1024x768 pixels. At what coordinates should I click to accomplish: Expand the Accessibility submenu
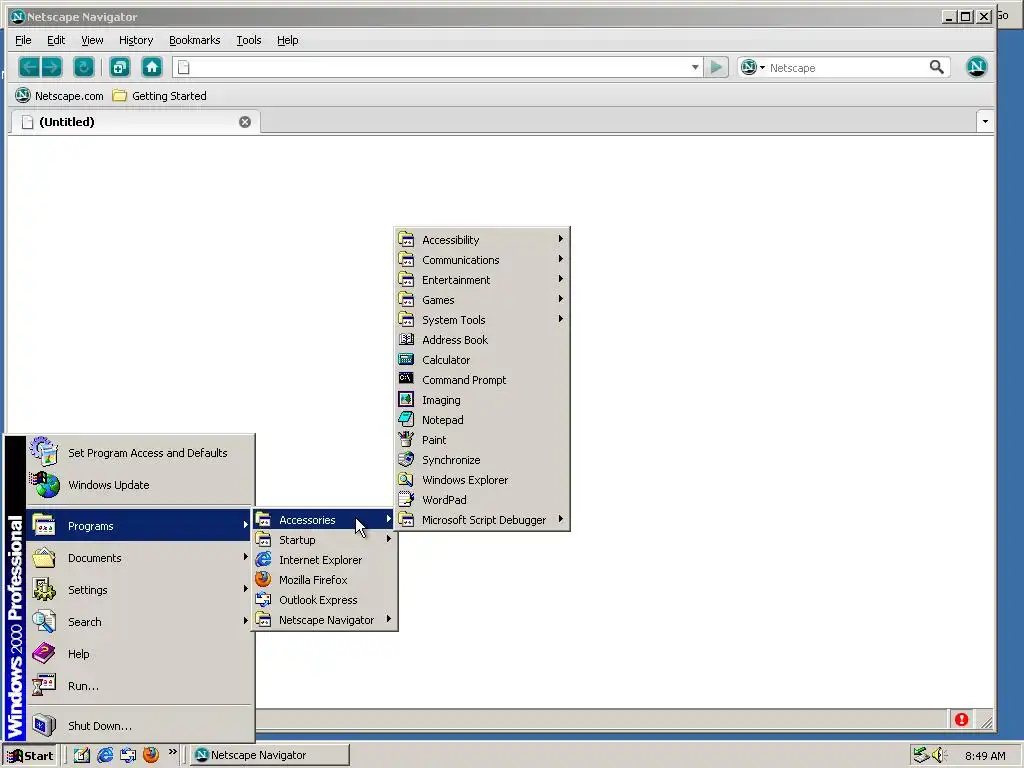coord(482,240)
